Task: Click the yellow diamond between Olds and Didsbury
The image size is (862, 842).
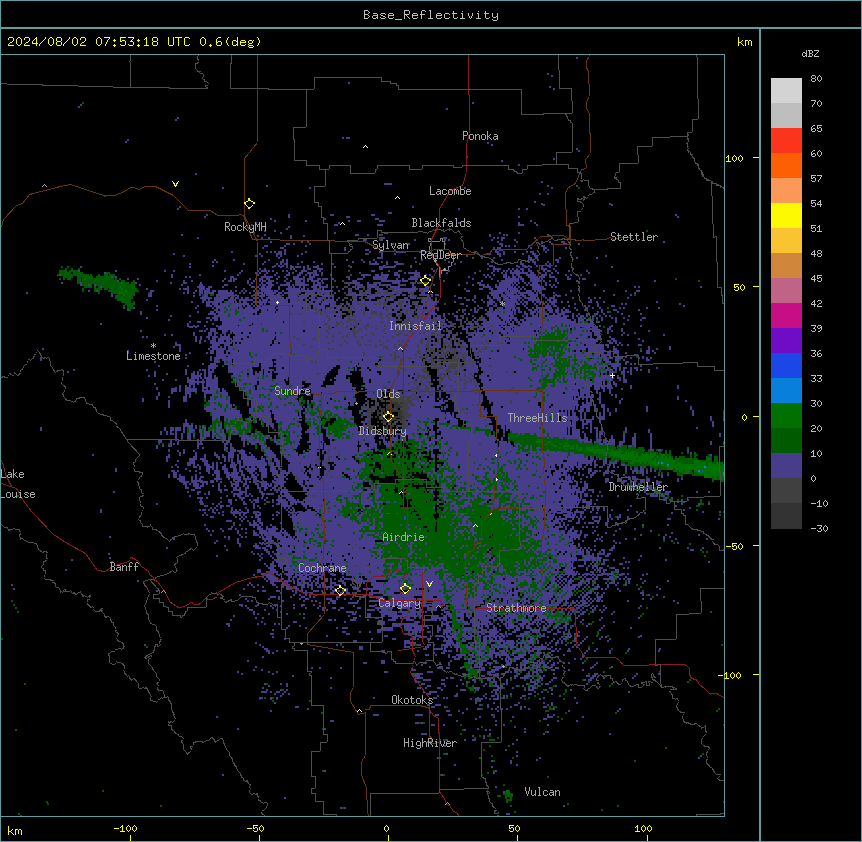Action: 388,417
